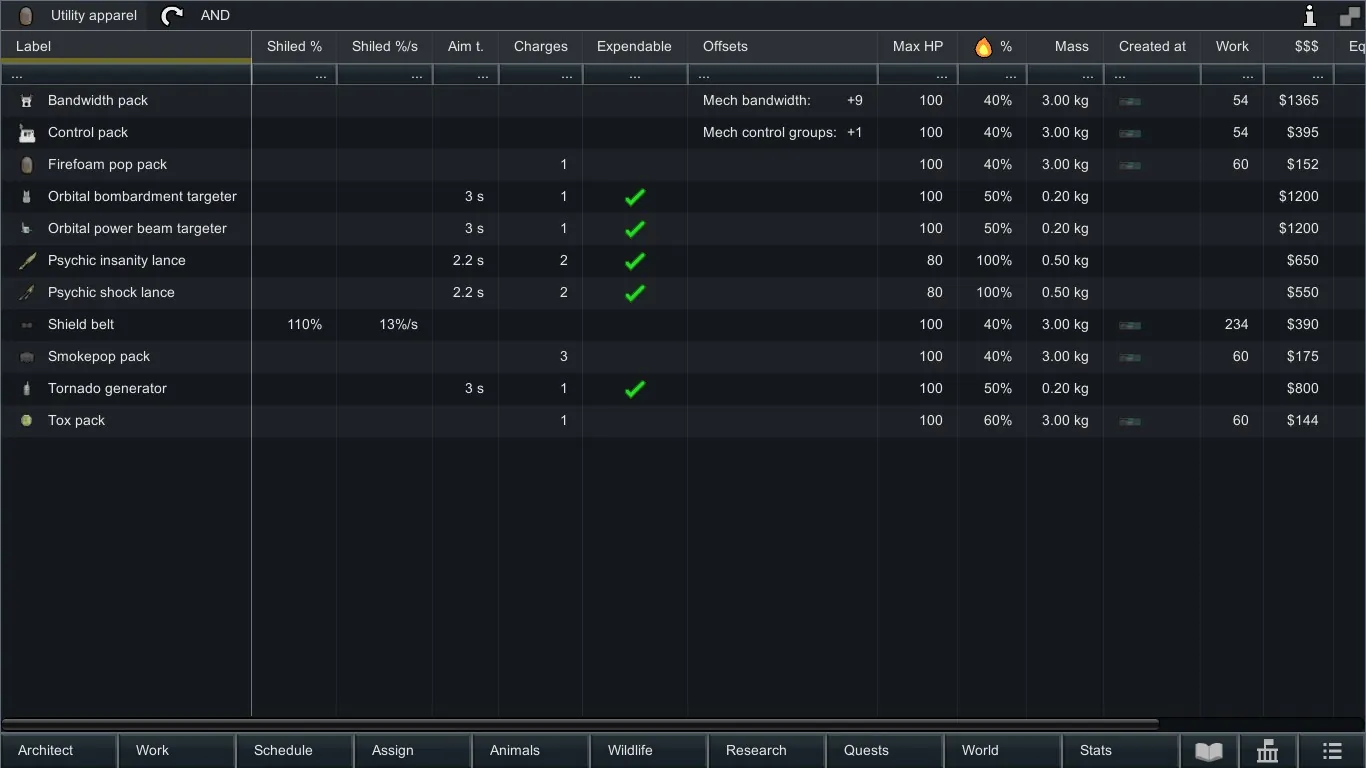Viewport: 1366px width, 768px height.
Task: Open the Created at column filter
Action: coord(1151,75)
